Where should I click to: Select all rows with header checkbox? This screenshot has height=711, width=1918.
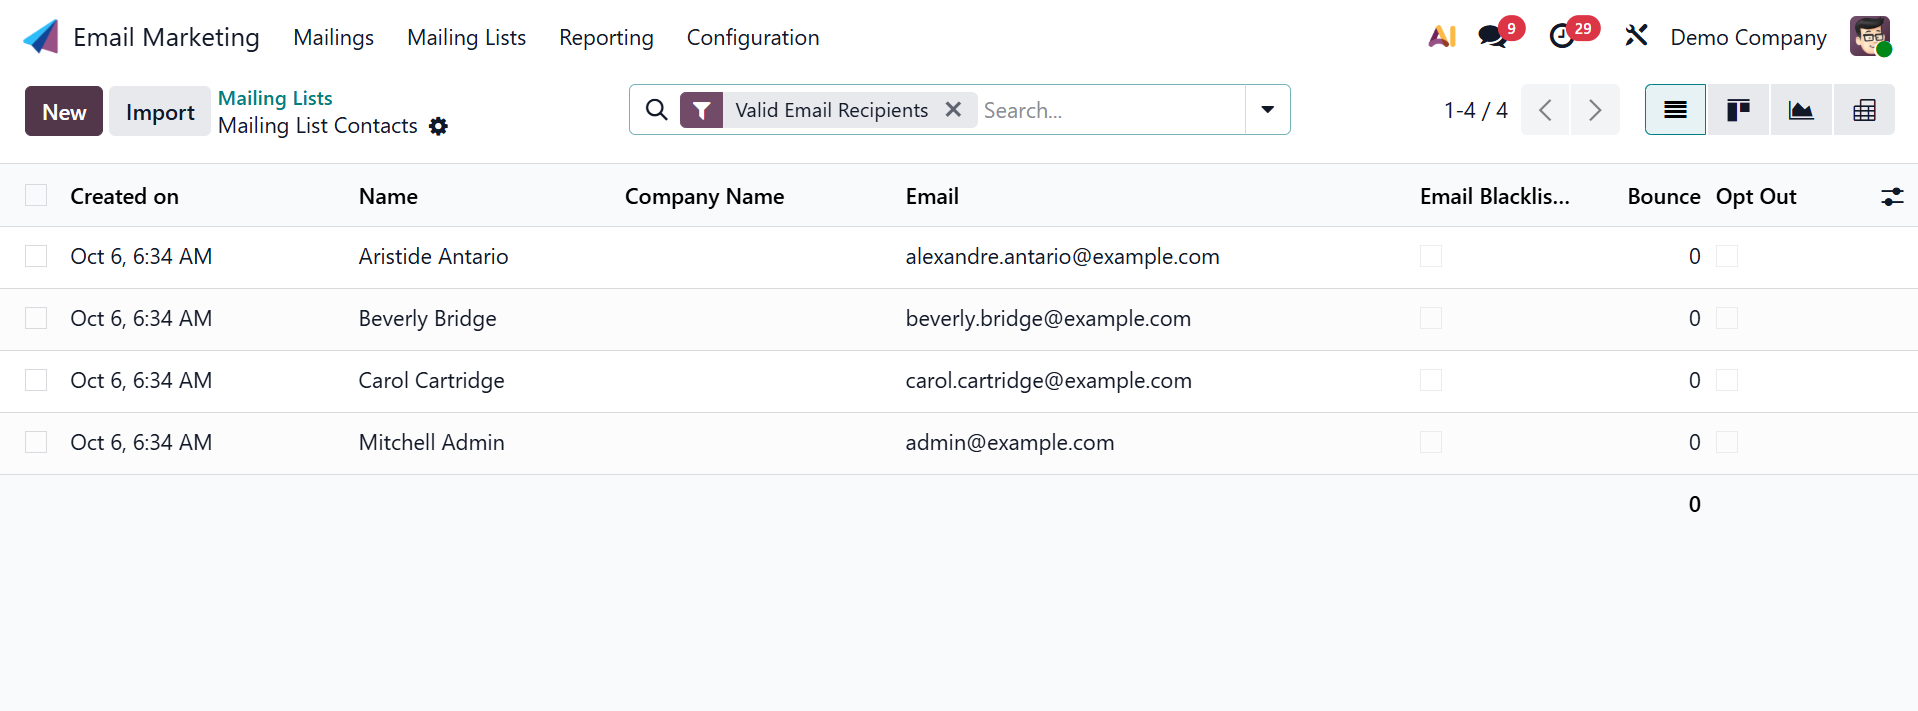pyautogui.click(x=36, y=196)
